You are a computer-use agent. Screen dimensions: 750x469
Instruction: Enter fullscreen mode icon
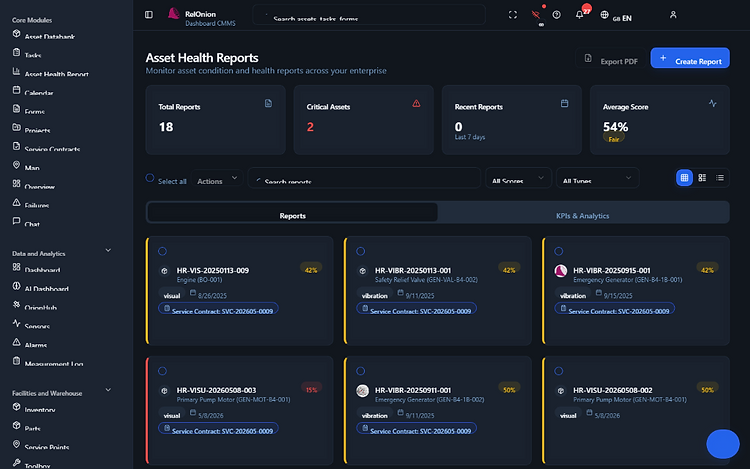point(513,15)
